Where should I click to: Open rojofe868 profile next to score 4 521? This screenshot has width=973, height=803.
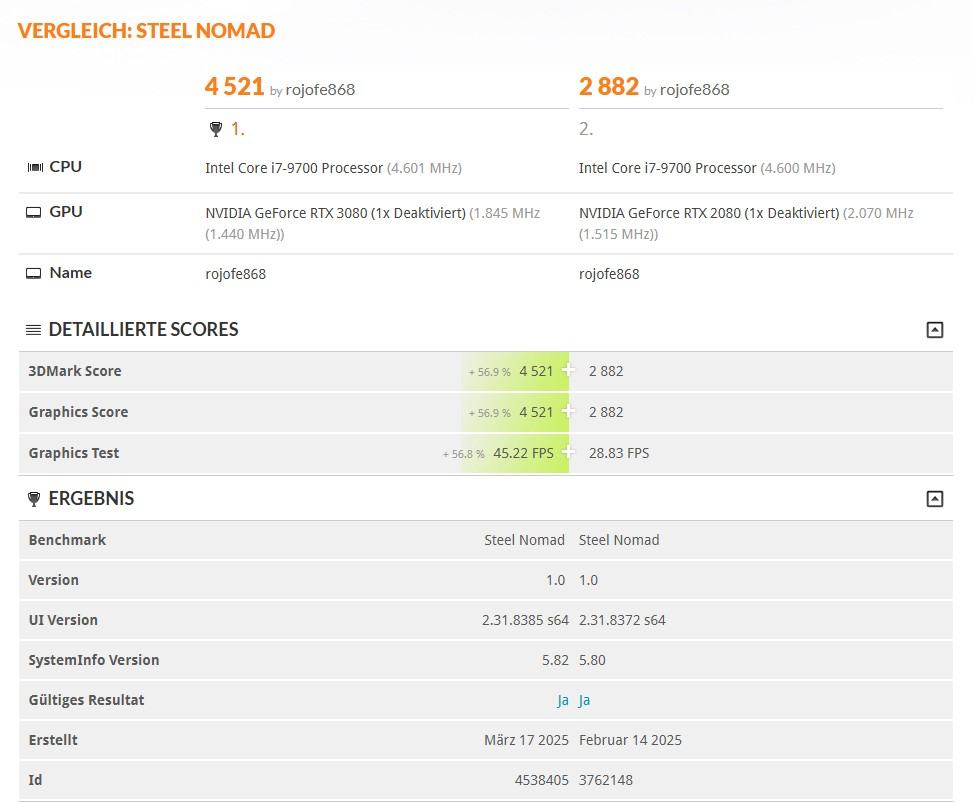320,90
